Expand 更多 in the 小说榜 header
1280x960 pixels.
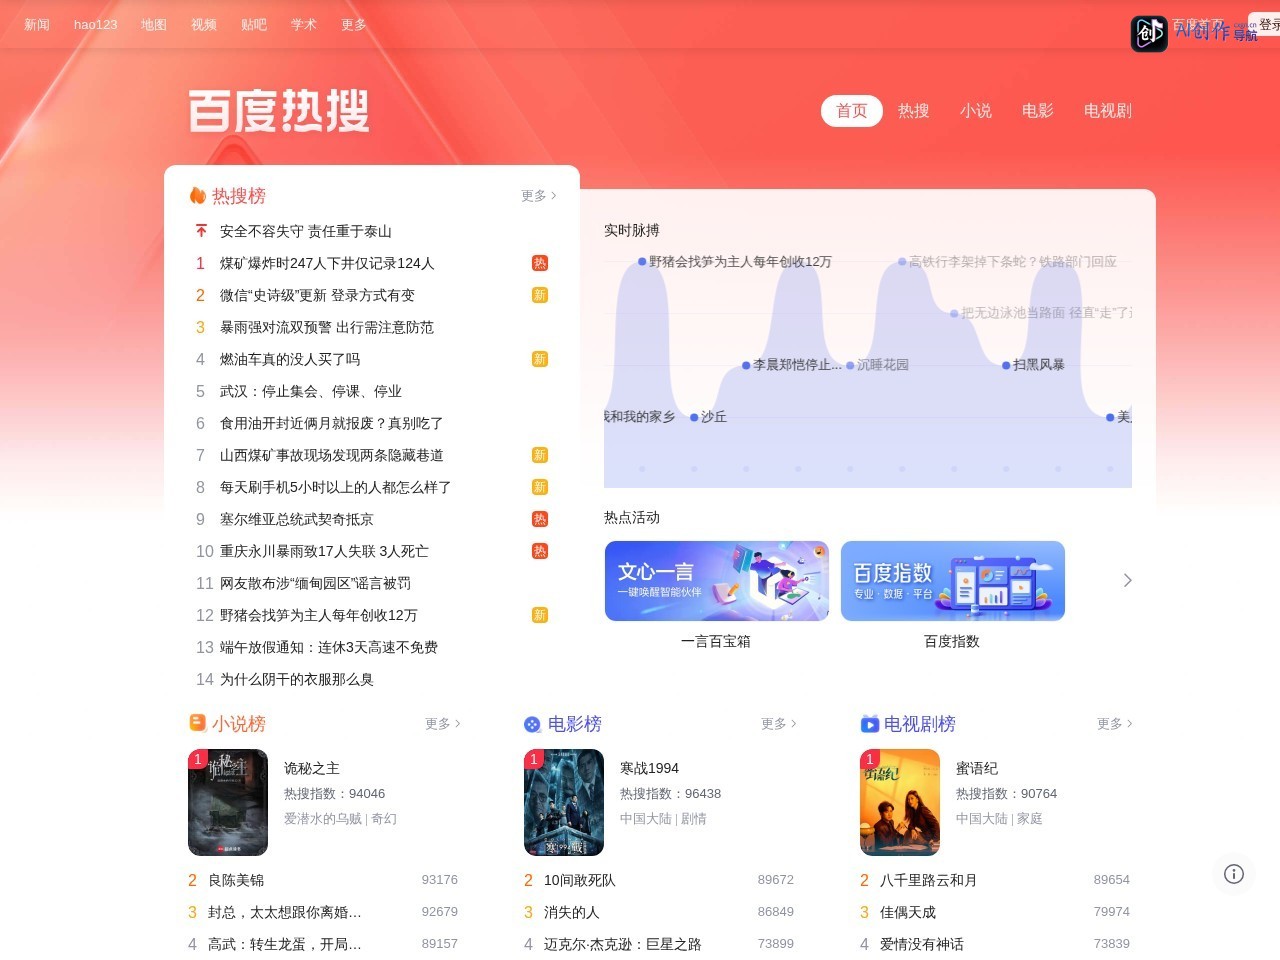(x=443, y=723)
